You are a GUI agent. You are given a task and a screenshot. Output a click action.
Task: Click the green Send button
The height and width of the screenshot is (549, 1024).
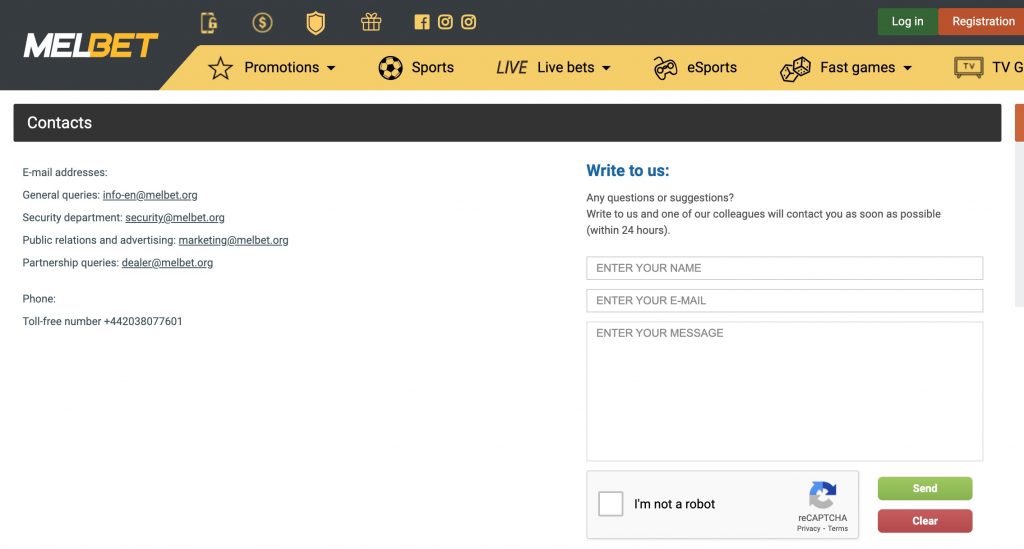pos(925,488)
